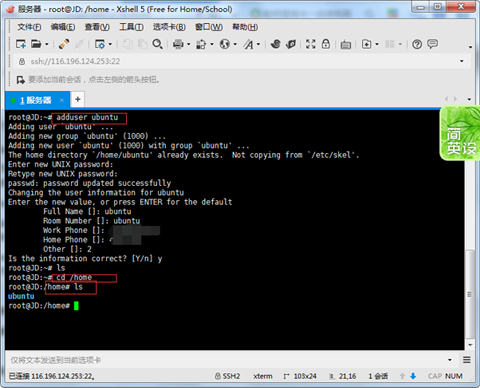Screen dimensions: 480x388
Task: Click the xterm status bar entry
Action: click(x=263, y=376)
